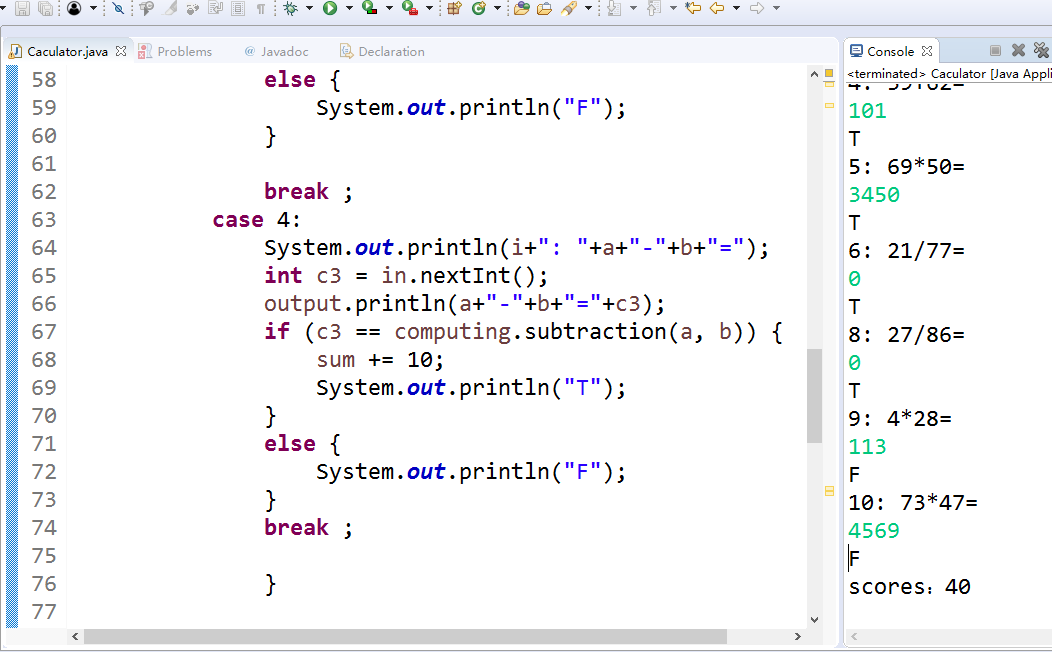Click the Next Annotation icon
This screenshot has height=652, width=1052.
pos(614,8)
